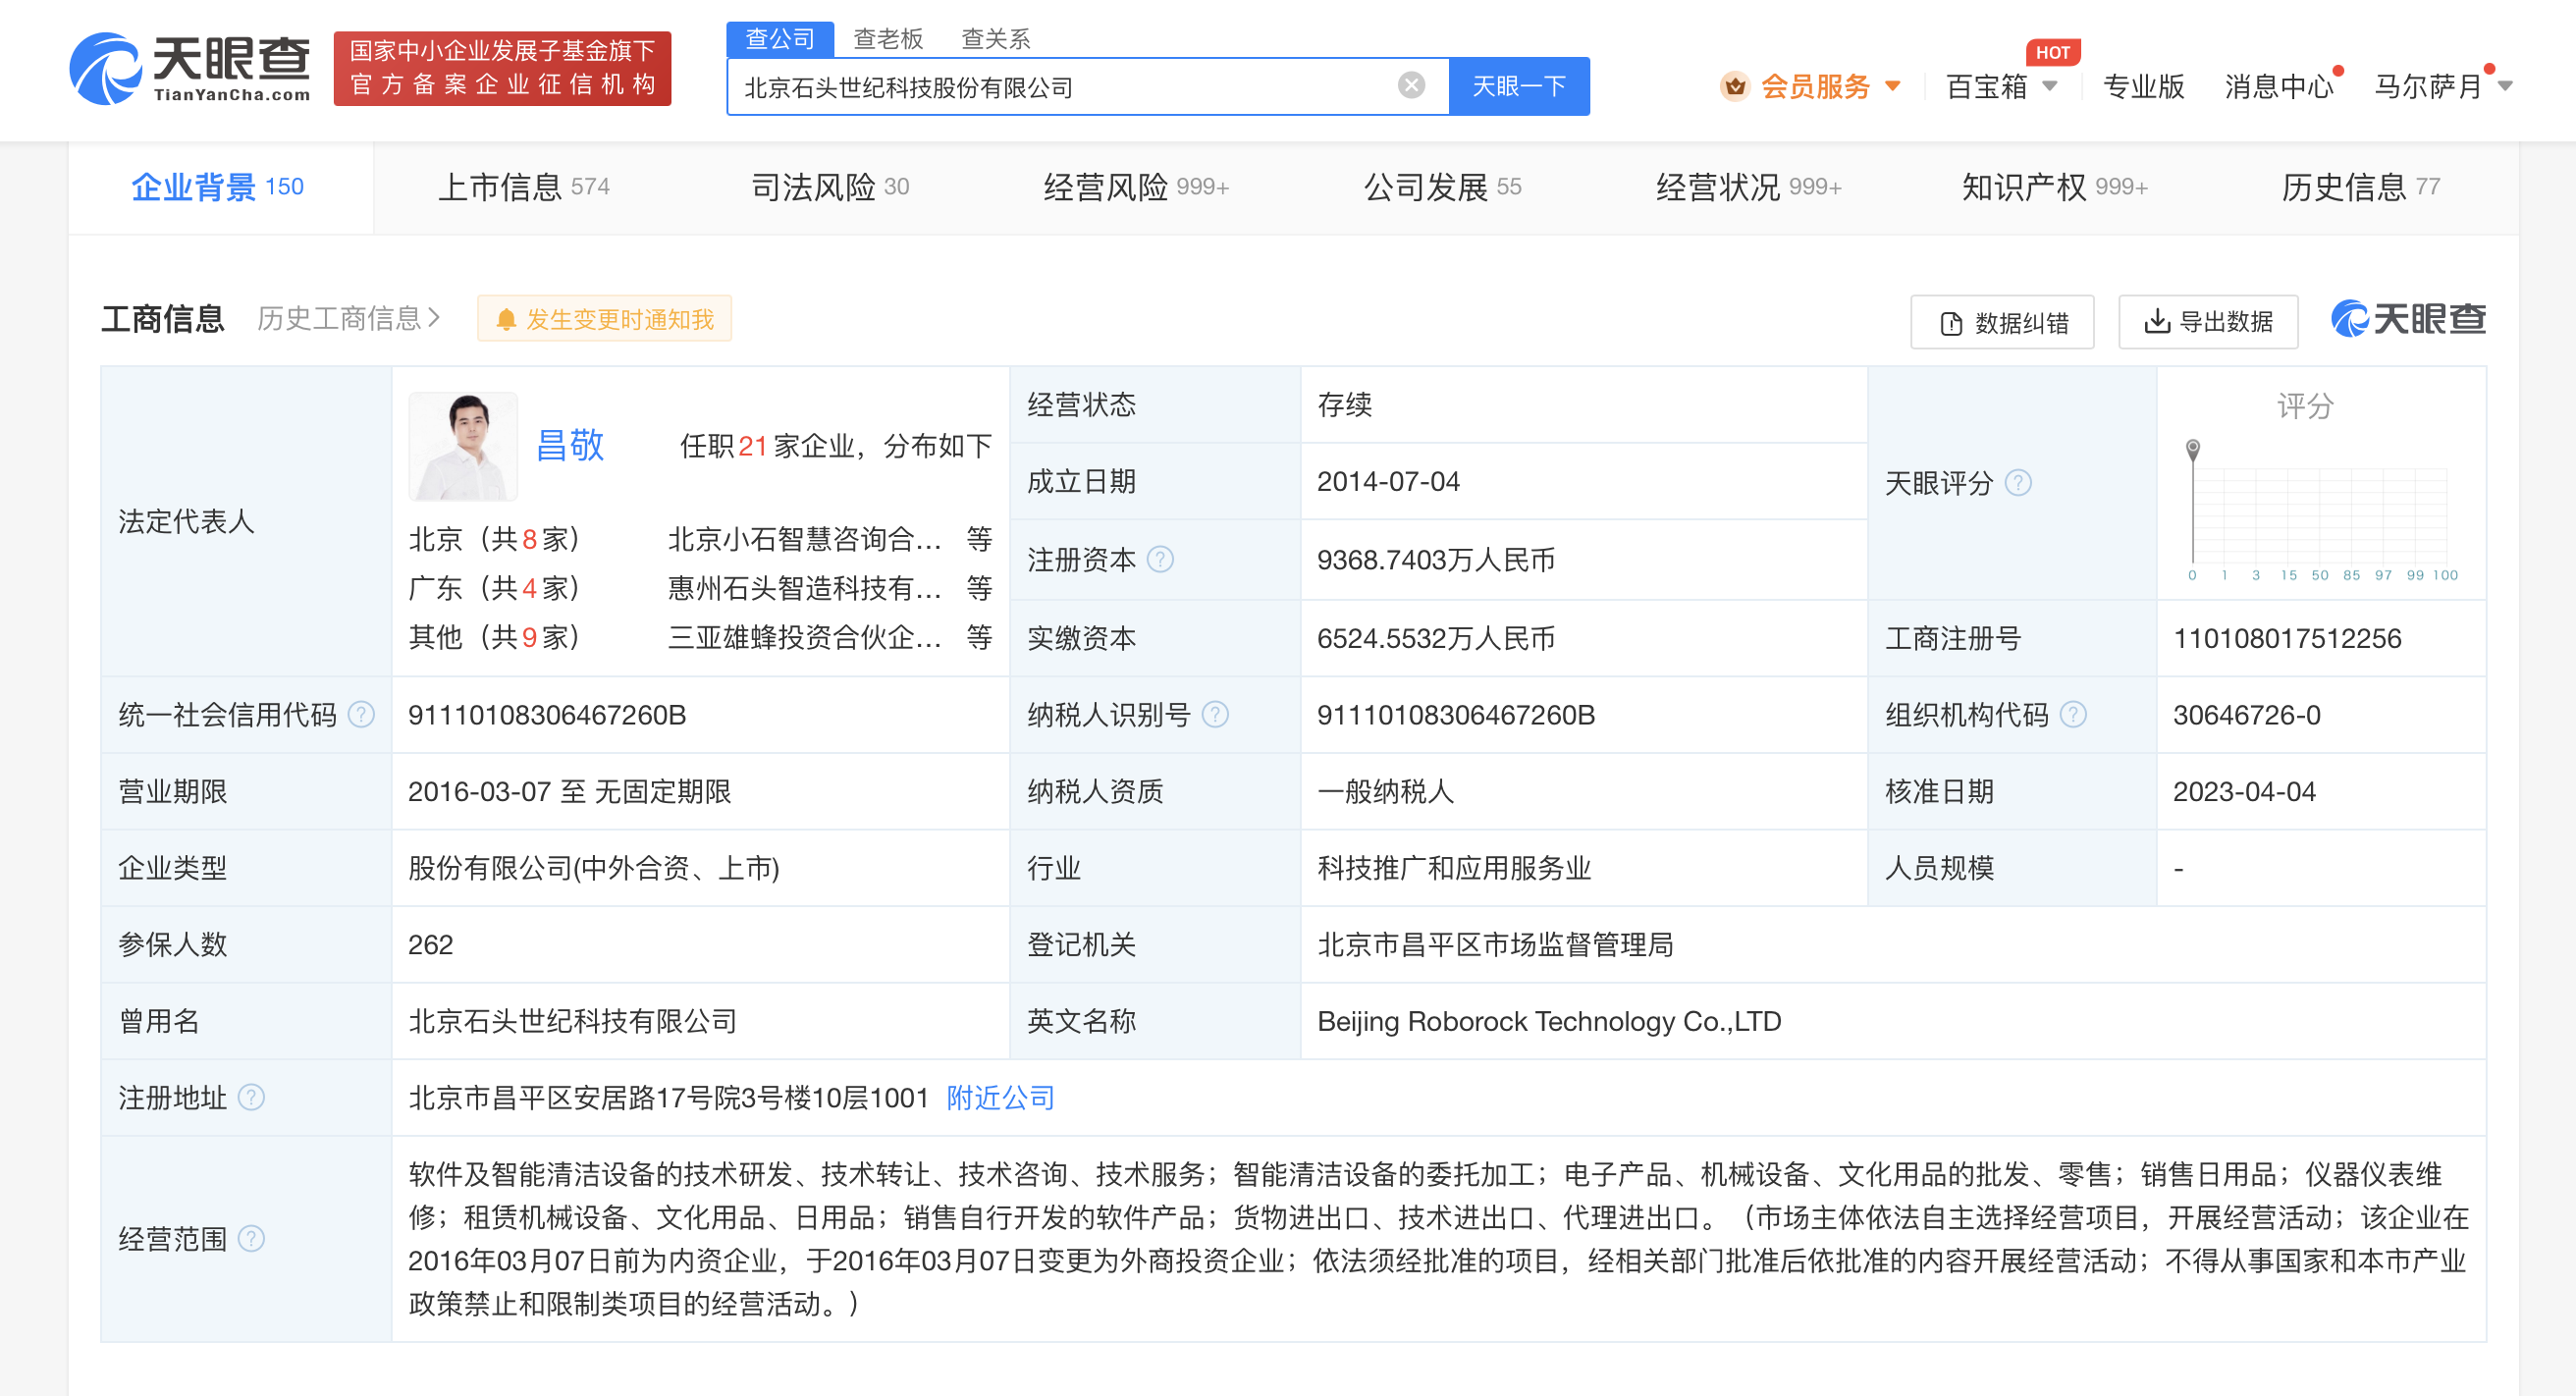Open 消息中心 notification icon

tap(2278, 87)
